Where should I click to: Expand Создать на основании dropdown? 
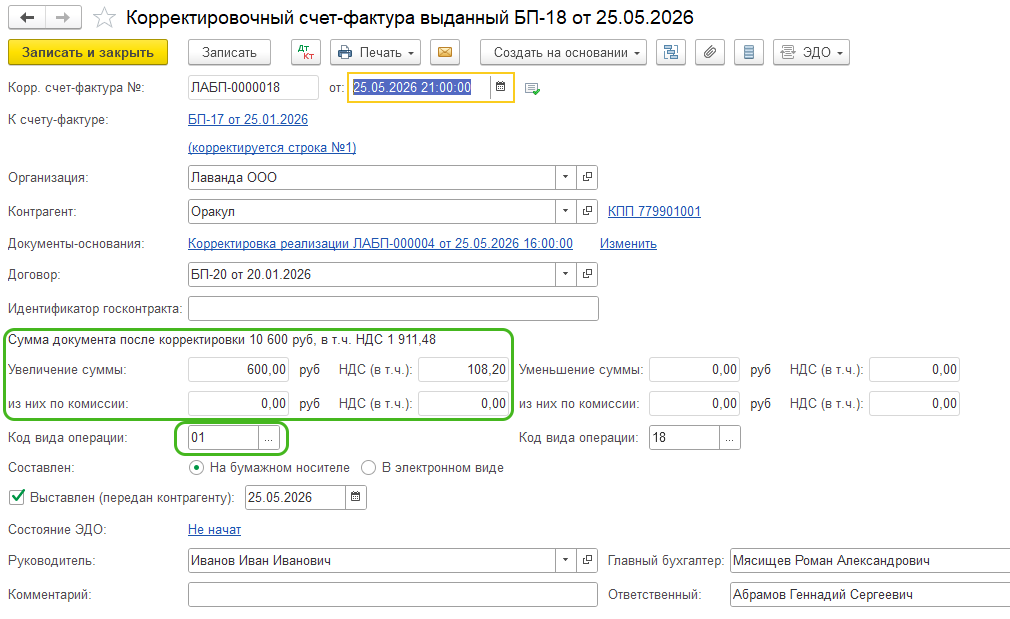pyautogui.click(x=563, y=52)
